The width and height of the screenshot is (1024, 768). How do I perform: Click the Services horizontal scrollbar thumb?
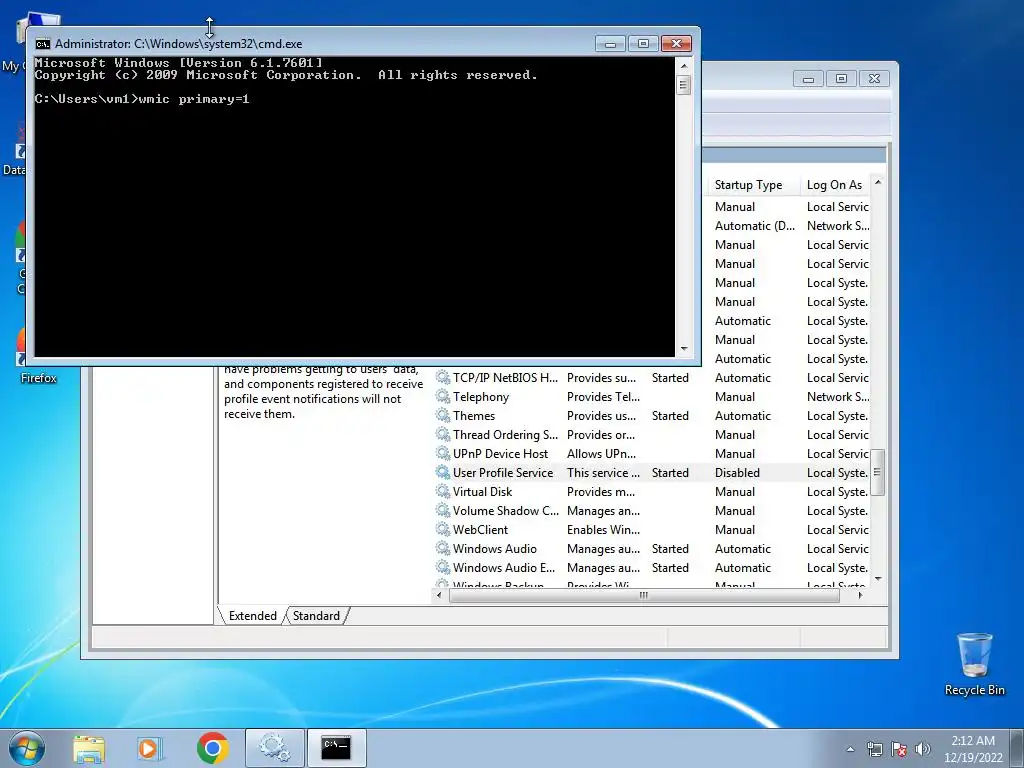[x=644, y=595]
